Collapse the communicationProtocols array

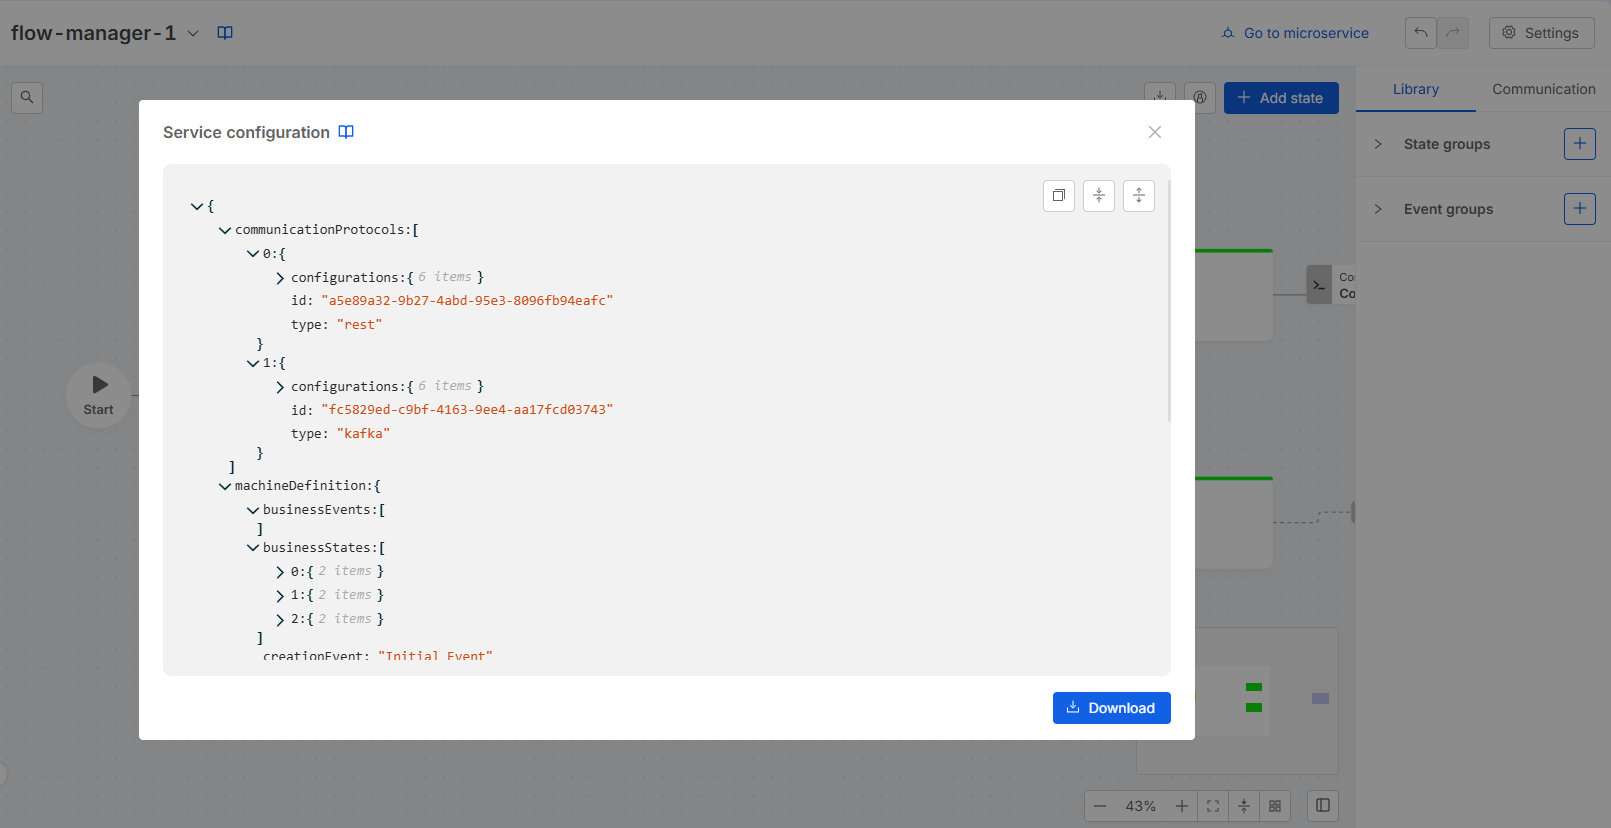(225, 230)
